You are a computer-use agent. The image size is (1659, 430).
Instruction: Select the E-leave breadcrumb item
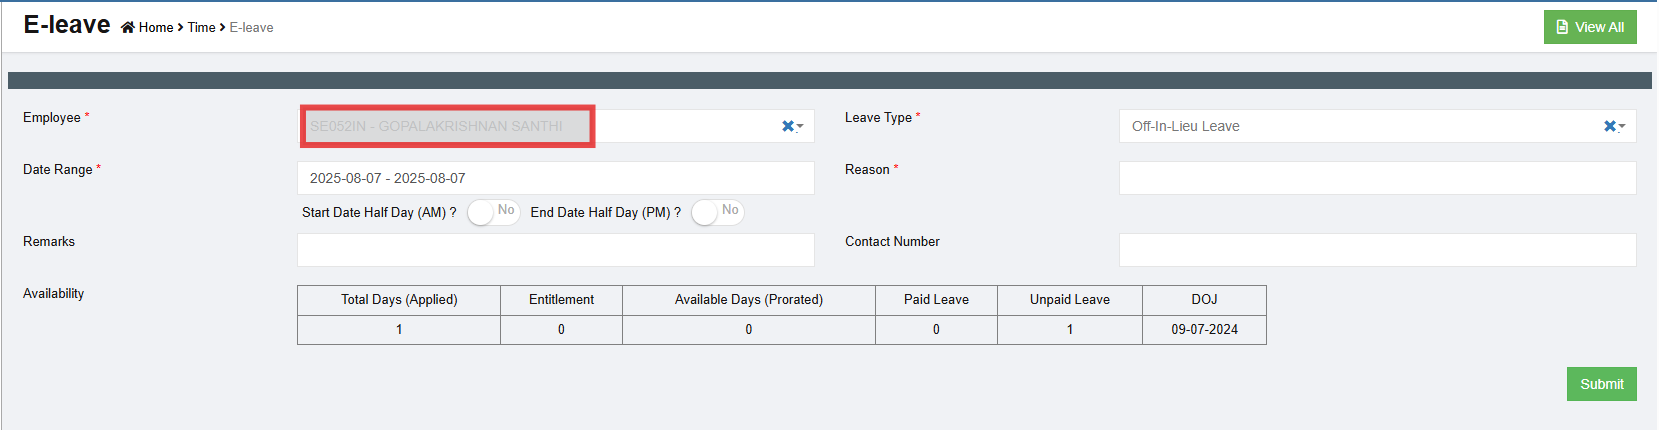(251, 28)
